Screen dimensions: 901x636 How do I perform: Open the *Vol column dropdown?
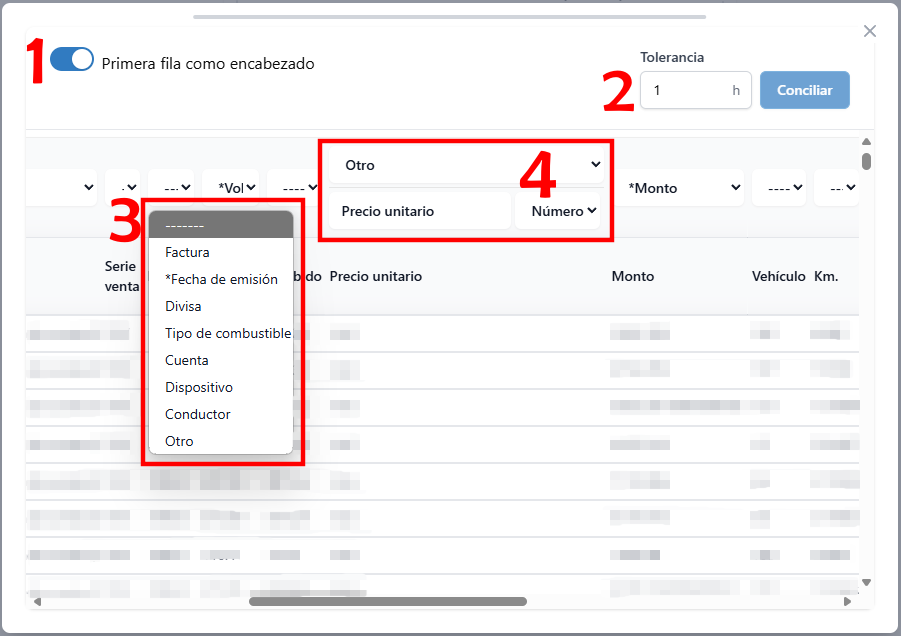[232, 186]
